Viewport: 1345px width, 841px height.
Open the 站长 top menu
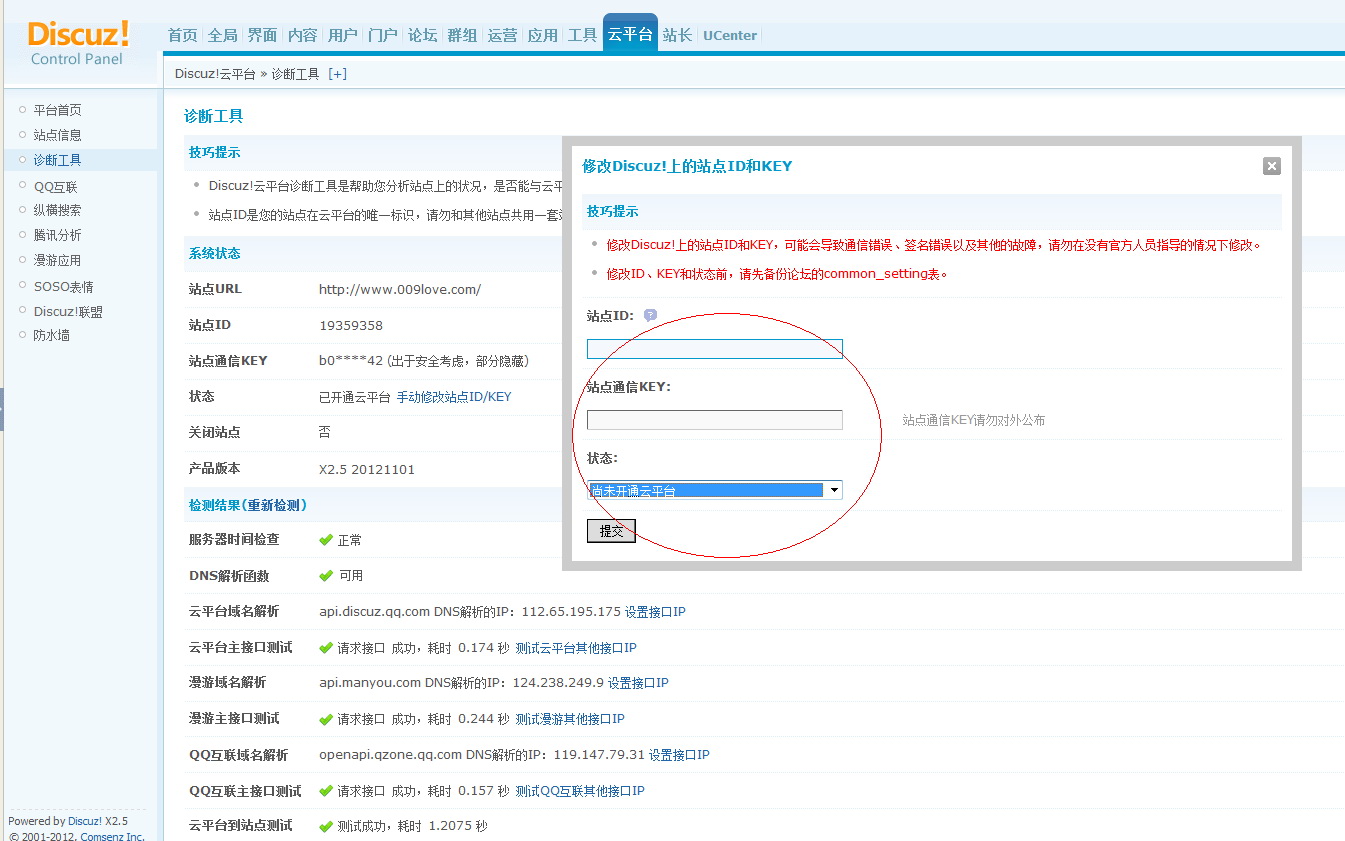677,35
